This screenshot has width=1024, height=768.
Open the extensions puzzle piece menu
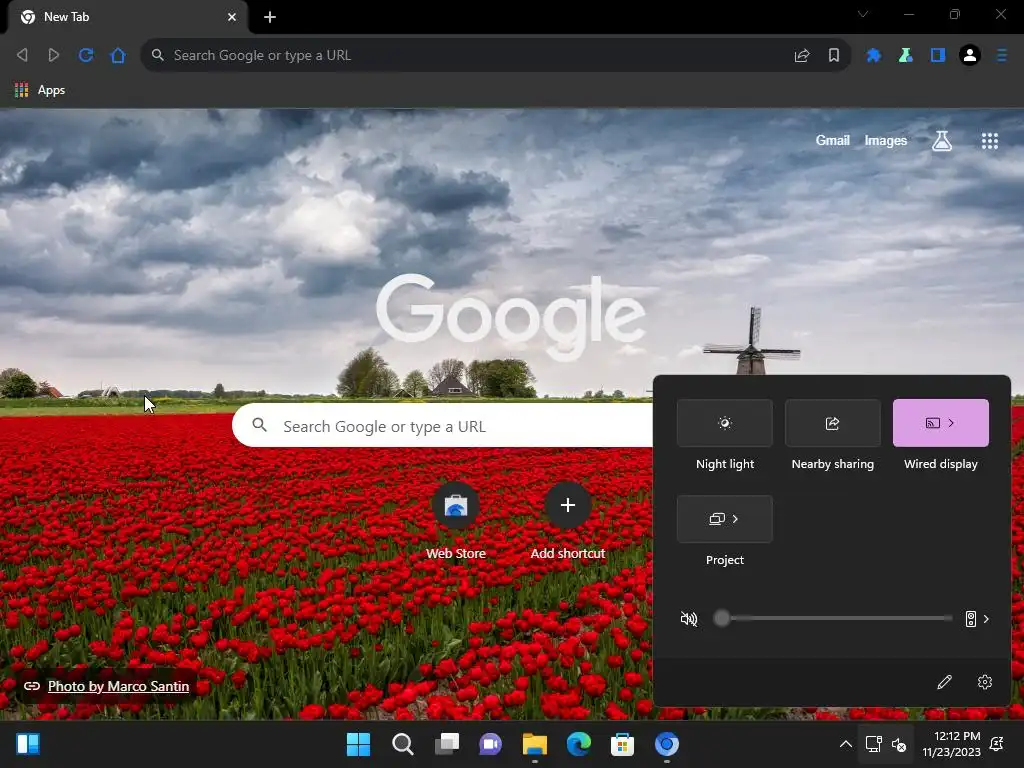click(x=873, y=56)
